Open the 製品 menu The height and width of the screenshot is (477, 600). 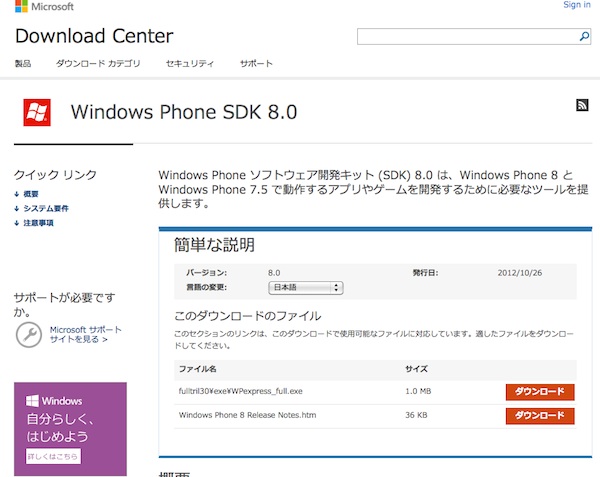[x=23, y=64]
